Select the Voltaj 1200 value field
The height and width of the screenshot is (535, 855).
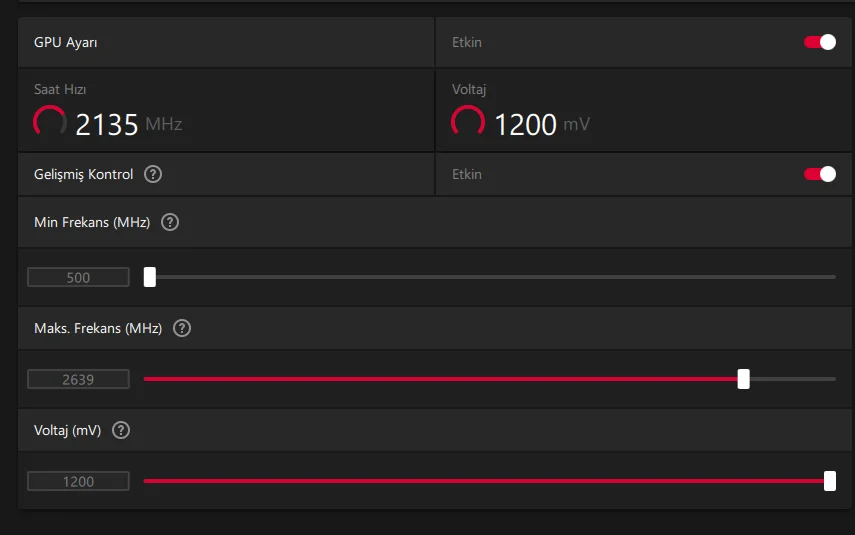pos(78,481)
